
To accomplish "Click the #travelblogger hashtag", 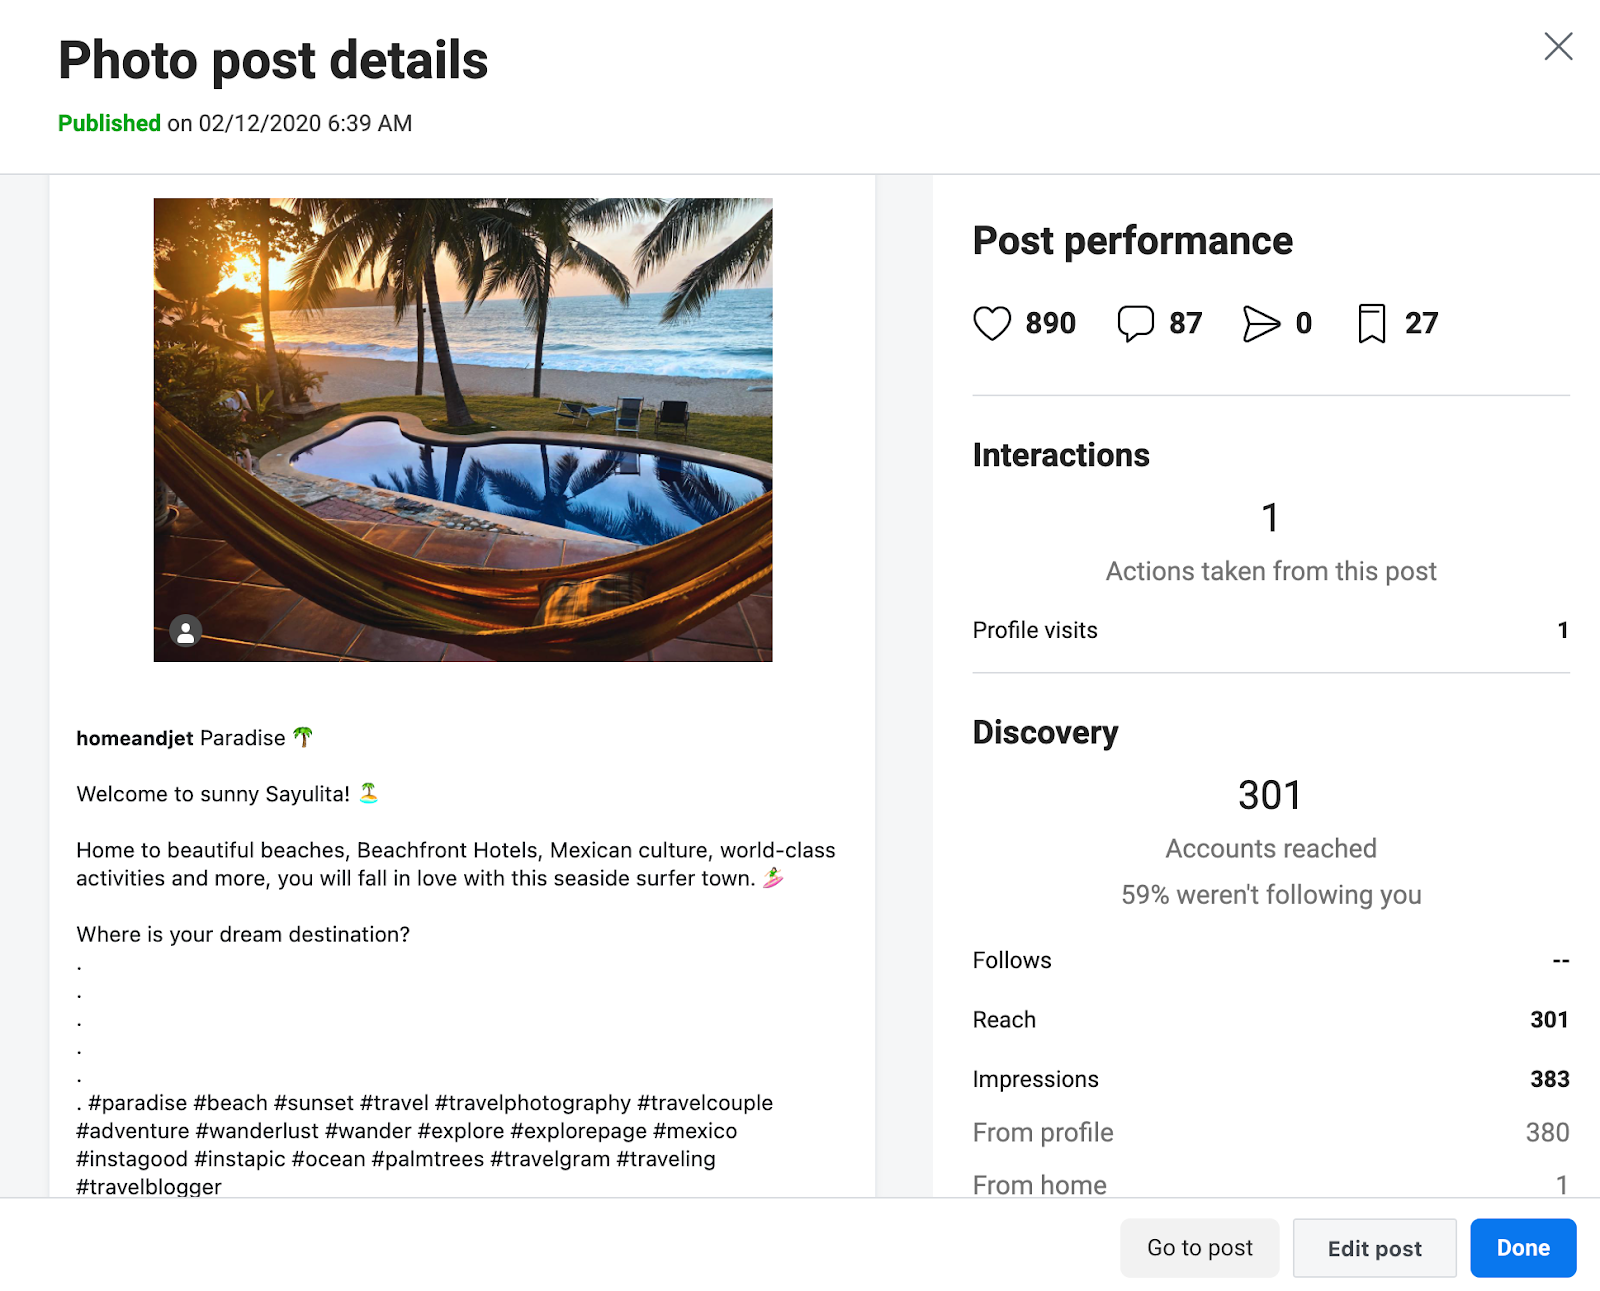I will [149, 1186].
